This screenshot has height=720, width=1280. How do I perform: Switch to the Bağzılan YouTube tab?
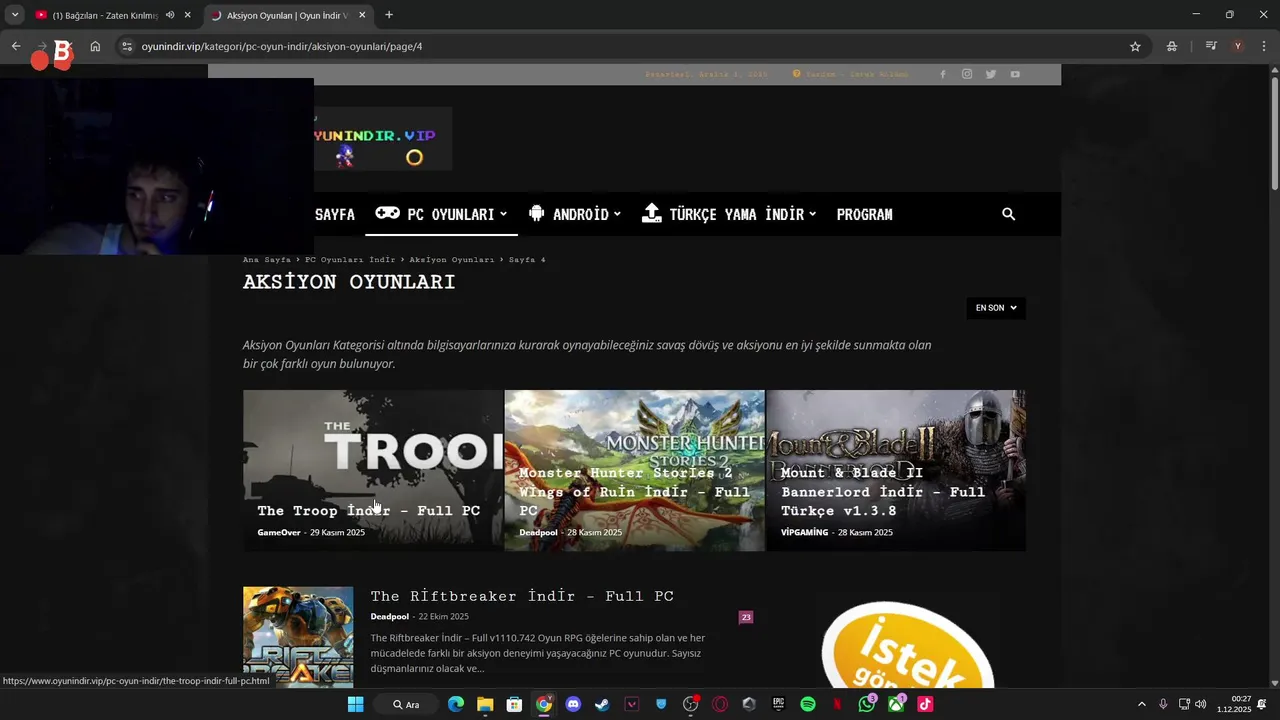coord(104,15)
